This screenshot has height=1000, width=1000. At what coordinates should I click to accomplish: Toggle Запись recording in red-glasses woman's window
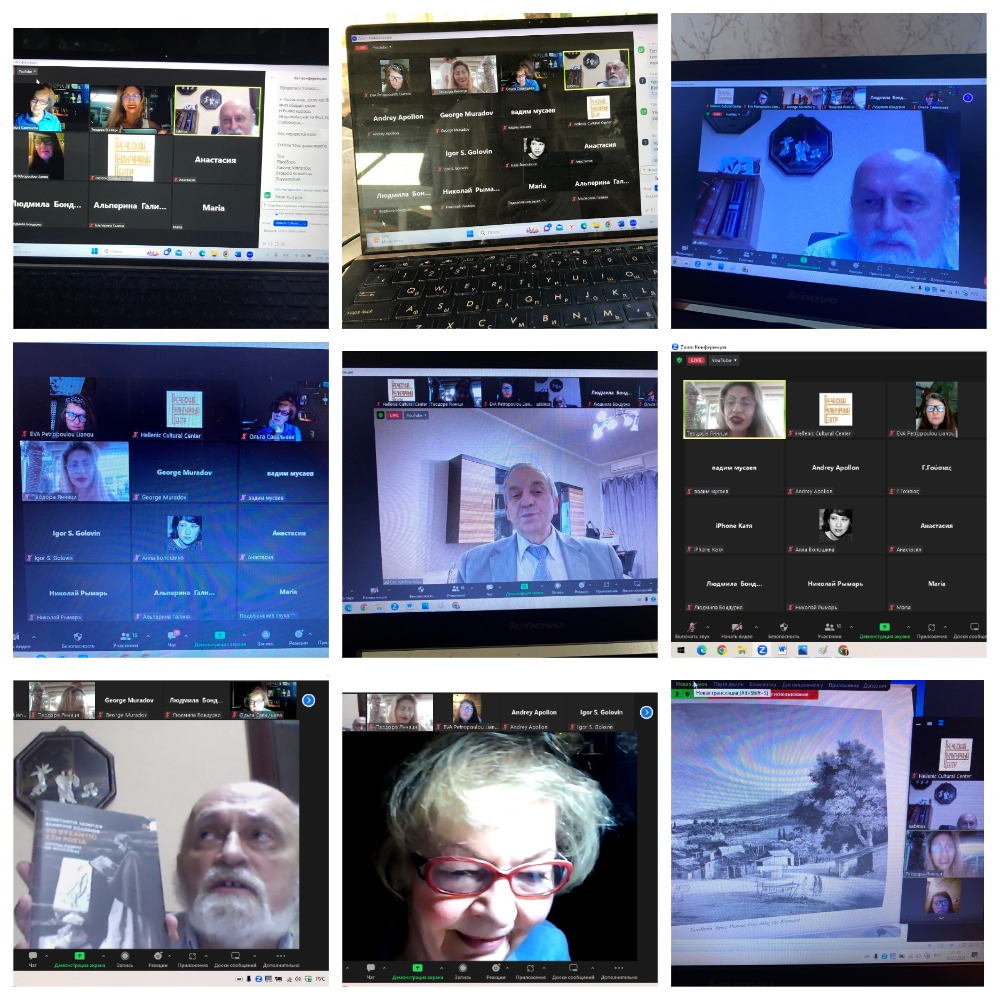coord(462,971)
